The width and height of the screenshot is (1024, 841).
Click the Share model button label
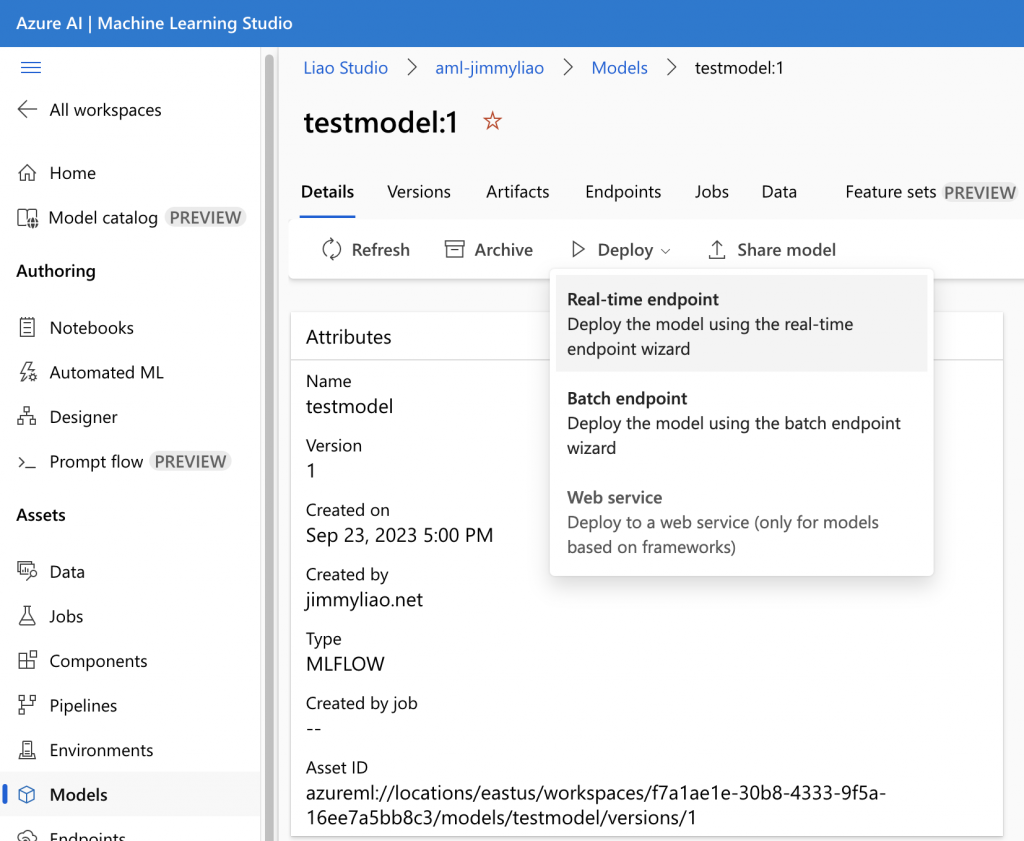786,249
